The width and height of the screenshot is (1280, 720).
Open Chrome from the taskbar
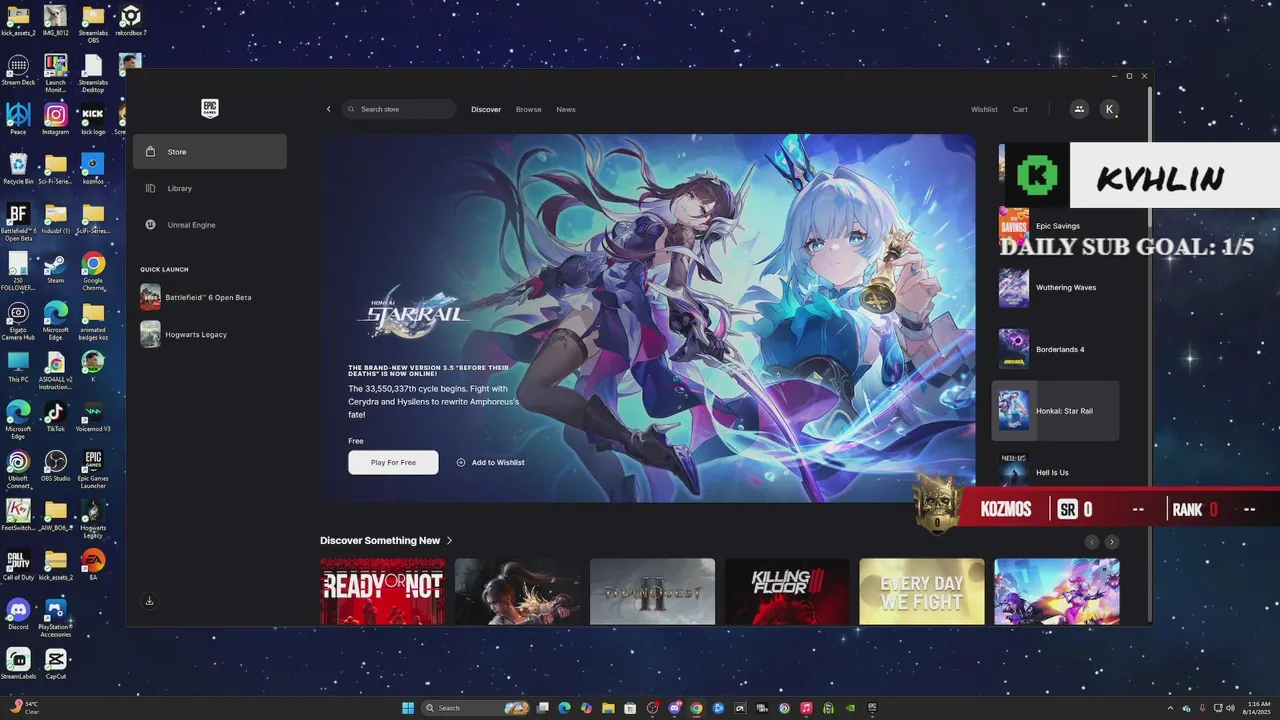[697, 708]
